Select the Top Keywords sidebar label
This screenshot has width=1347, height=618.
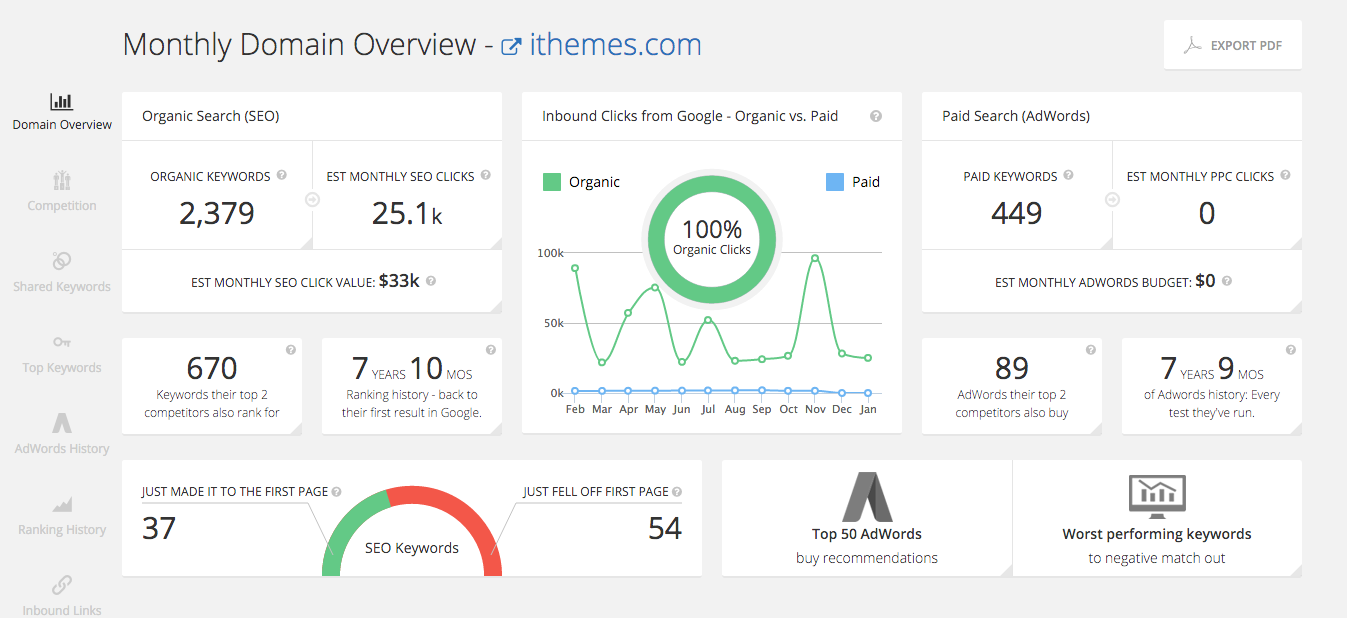(x=62, y=368)
